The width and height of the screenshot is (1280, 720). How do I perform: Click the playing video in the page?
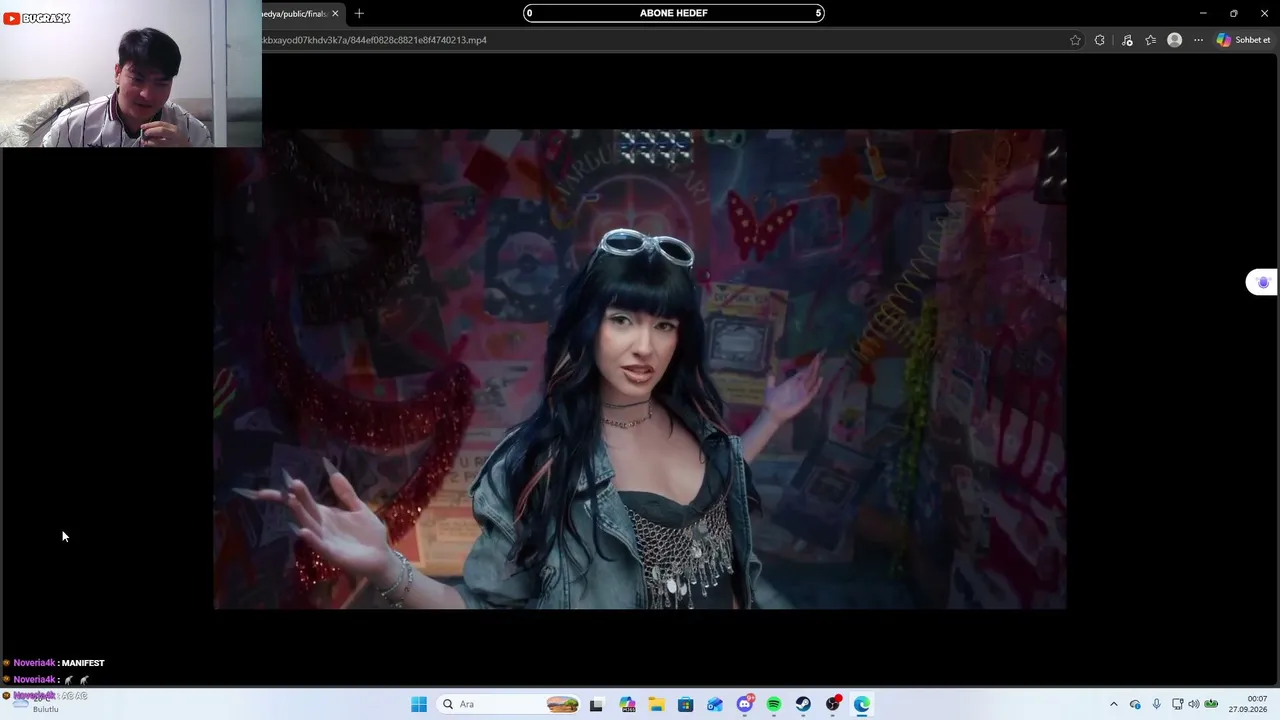(x=640, y=369)
